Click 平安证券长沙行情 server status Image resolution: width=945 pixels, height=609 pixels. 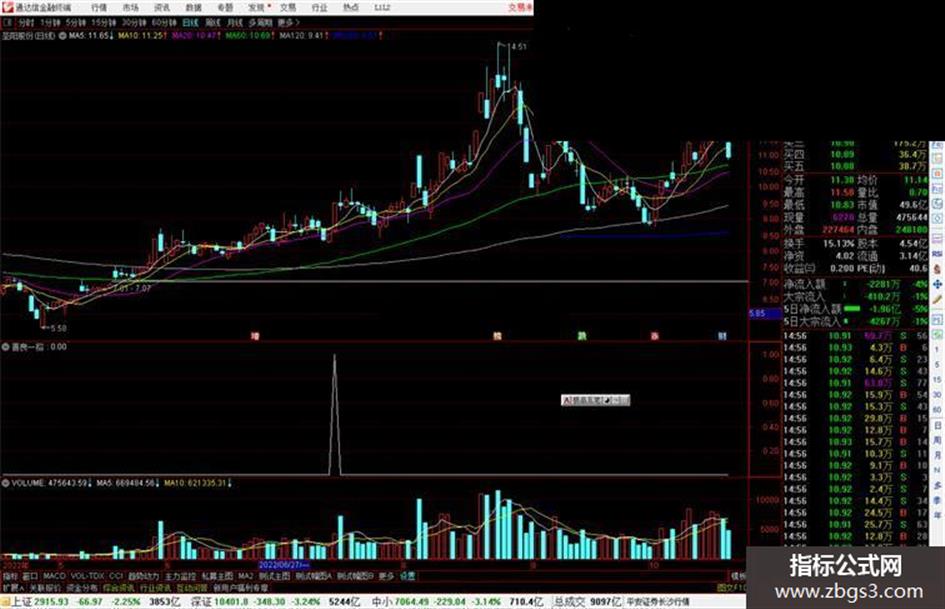click(658, 602)
